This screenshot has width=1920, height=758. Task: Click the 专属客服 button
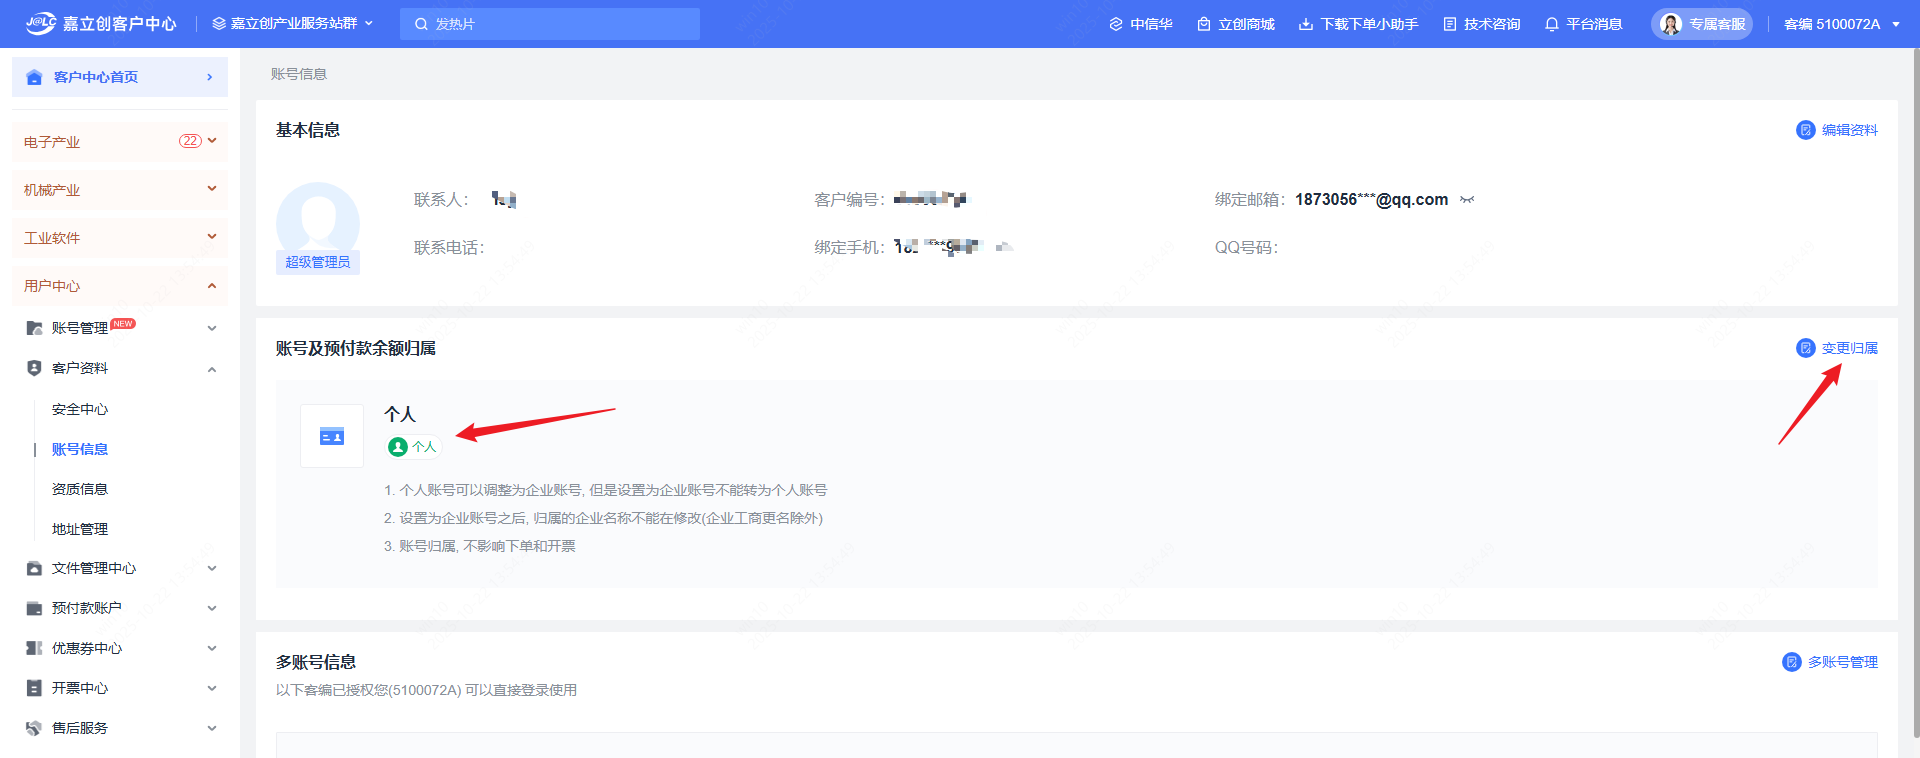(1702, 24)
